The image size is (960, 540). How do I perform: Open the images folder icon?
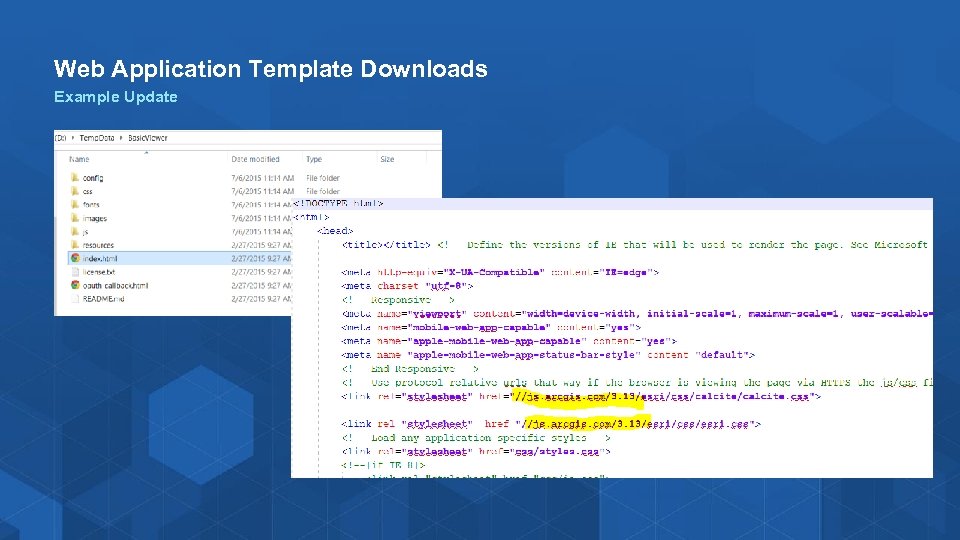pos(75,218)
